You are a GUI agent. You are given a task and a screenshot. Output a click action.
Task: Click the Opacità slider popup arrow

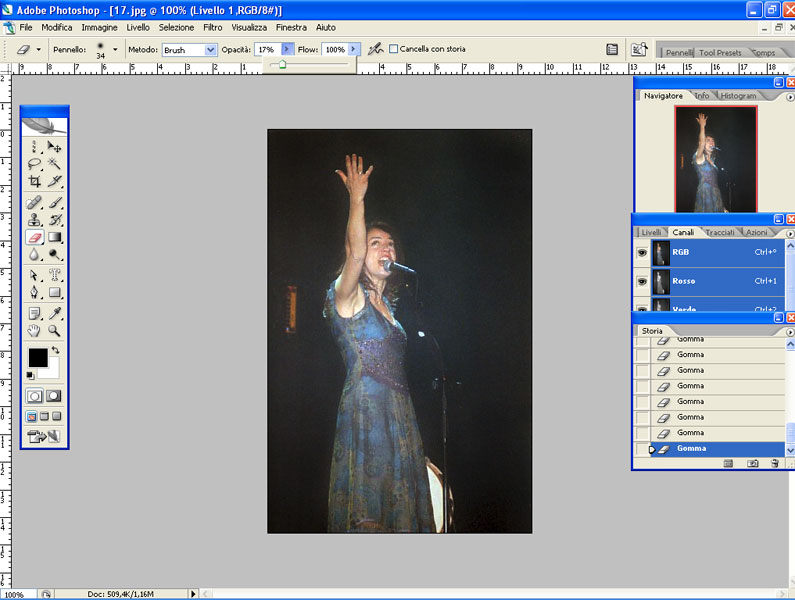(286, 49)
